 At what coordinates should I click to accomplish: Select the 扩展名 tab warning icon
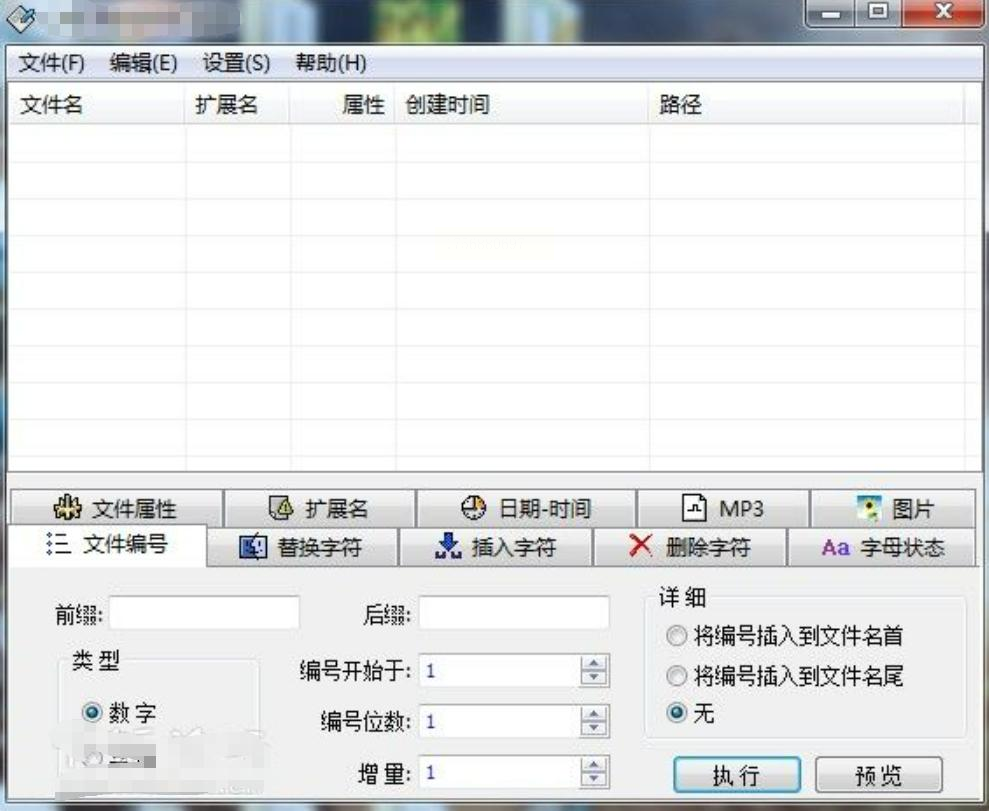pyautogui.click(x=281, y=508)
